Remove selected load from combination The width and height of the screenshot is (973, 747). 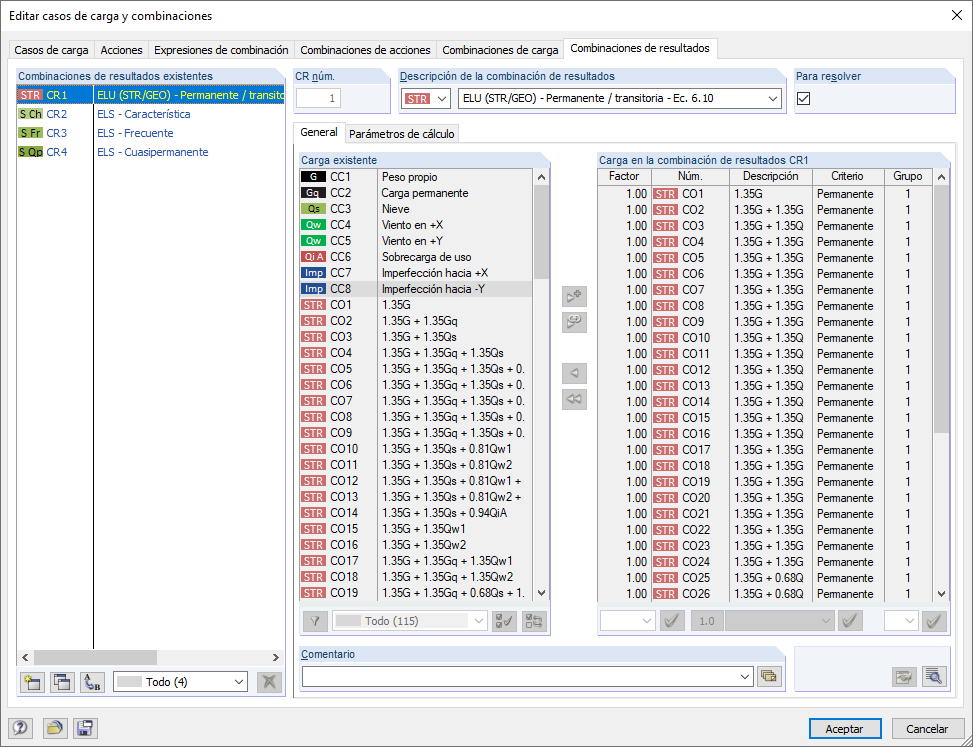tap(574, 373)
